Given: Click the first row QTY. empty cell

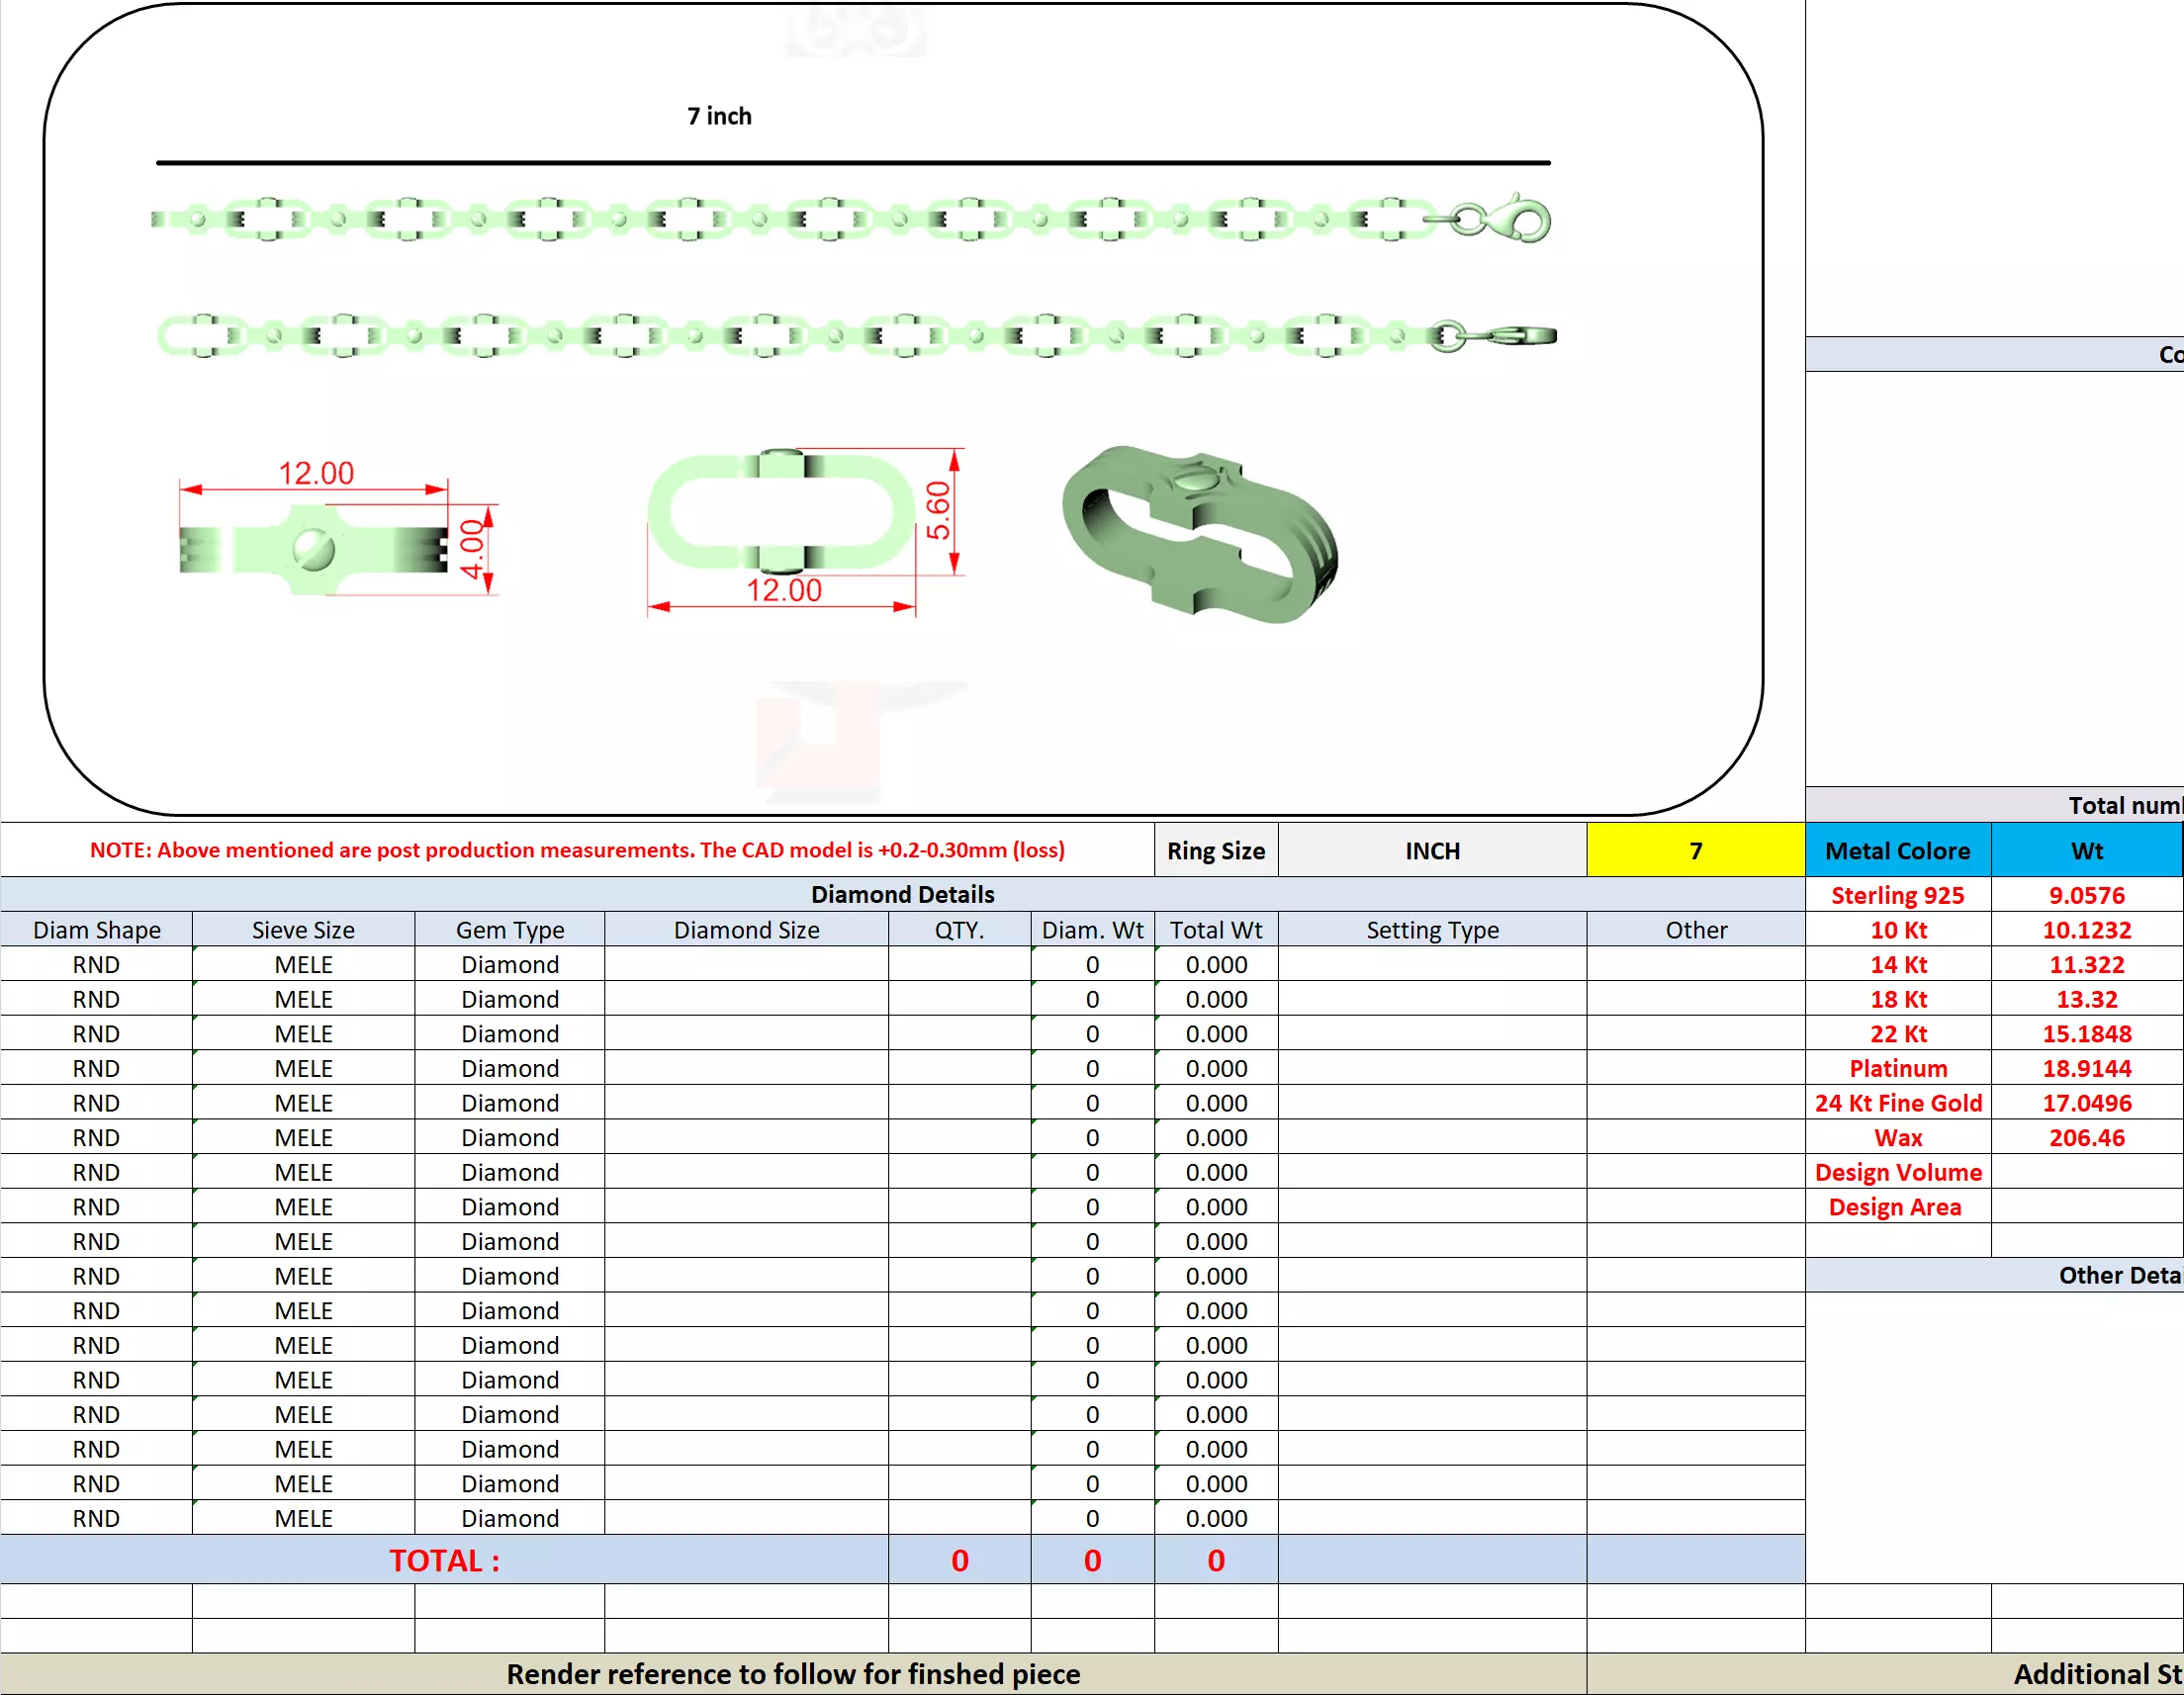Looking at the screenshot, I should pyautogui.click(x=959, y=965).
